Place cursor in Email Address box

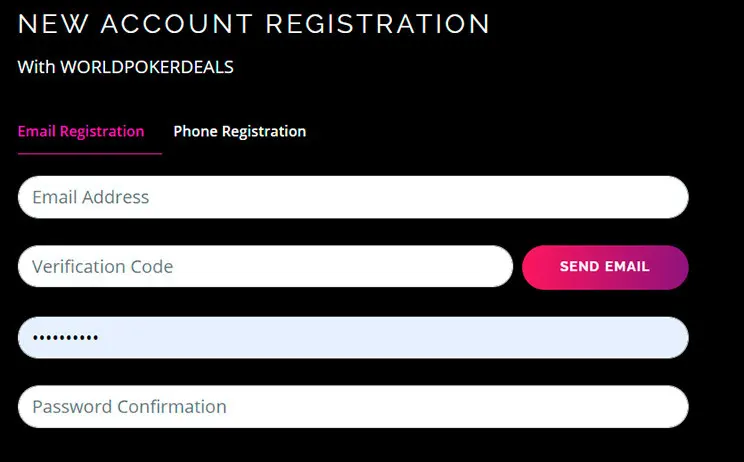(352, 197)
